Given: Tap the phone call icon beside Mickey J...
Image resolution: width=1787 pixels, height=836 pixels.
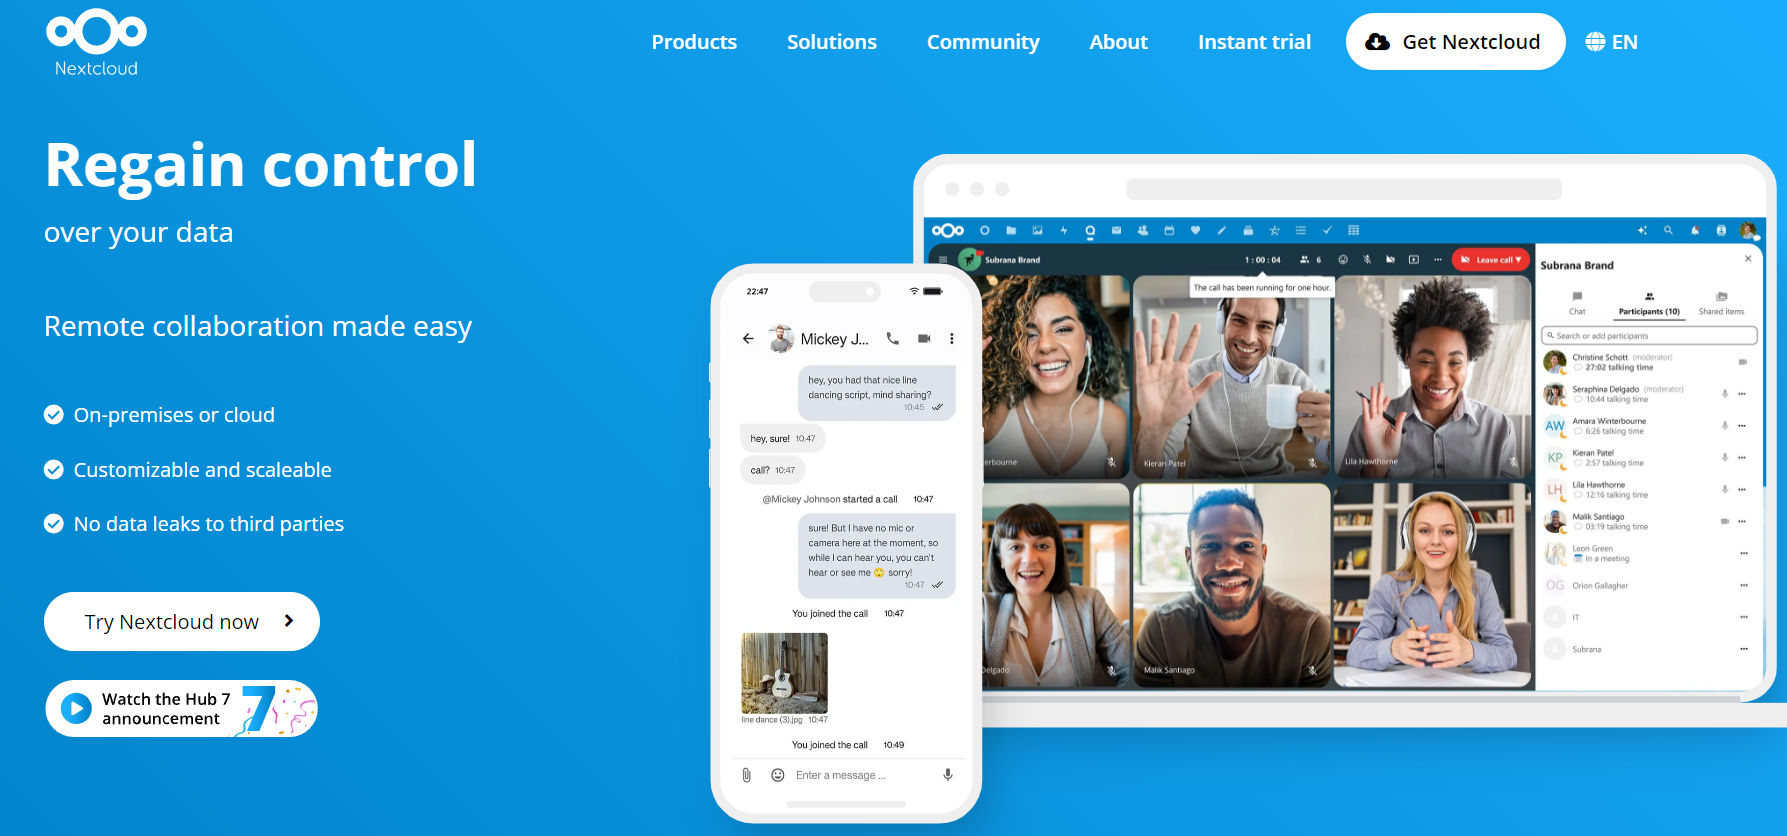Looking at the screenshot, I should pos(893,339).
